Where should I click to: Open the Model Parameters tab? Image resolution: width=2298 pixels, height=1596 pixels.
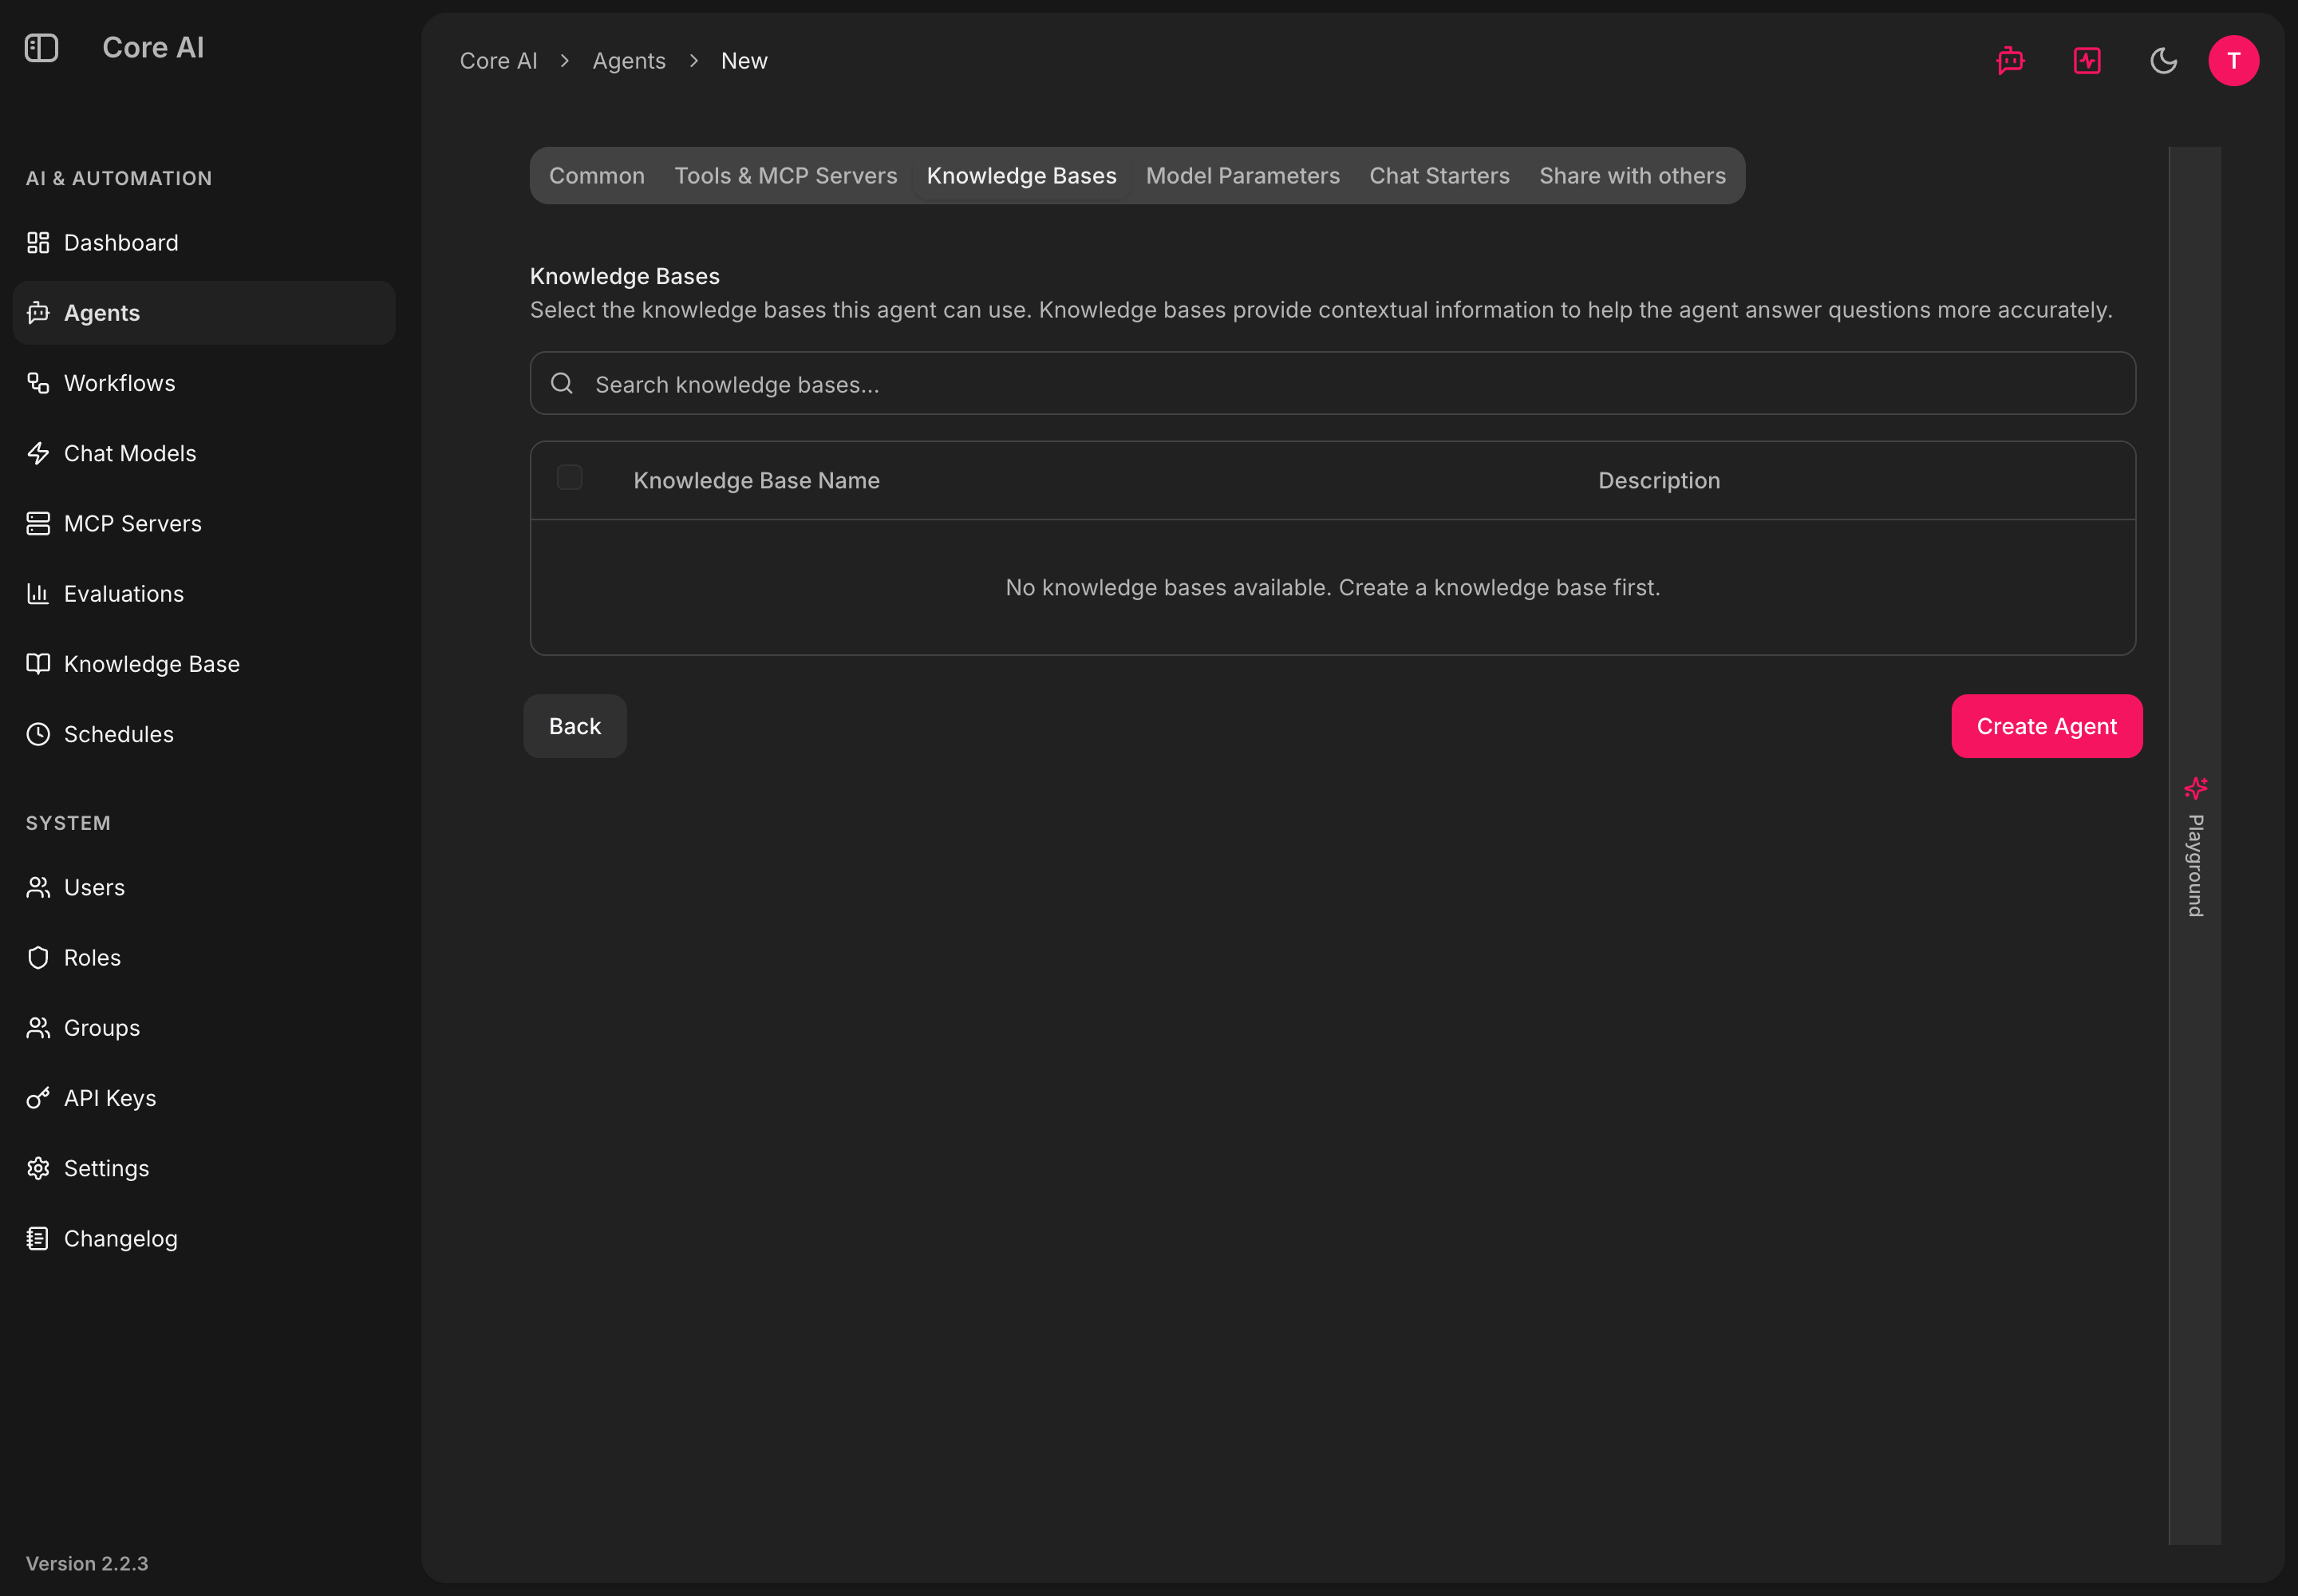point(1242,176)
